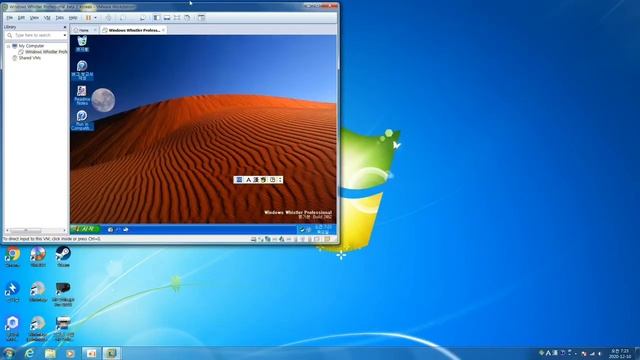Open the Help menu

coord(73,18)
